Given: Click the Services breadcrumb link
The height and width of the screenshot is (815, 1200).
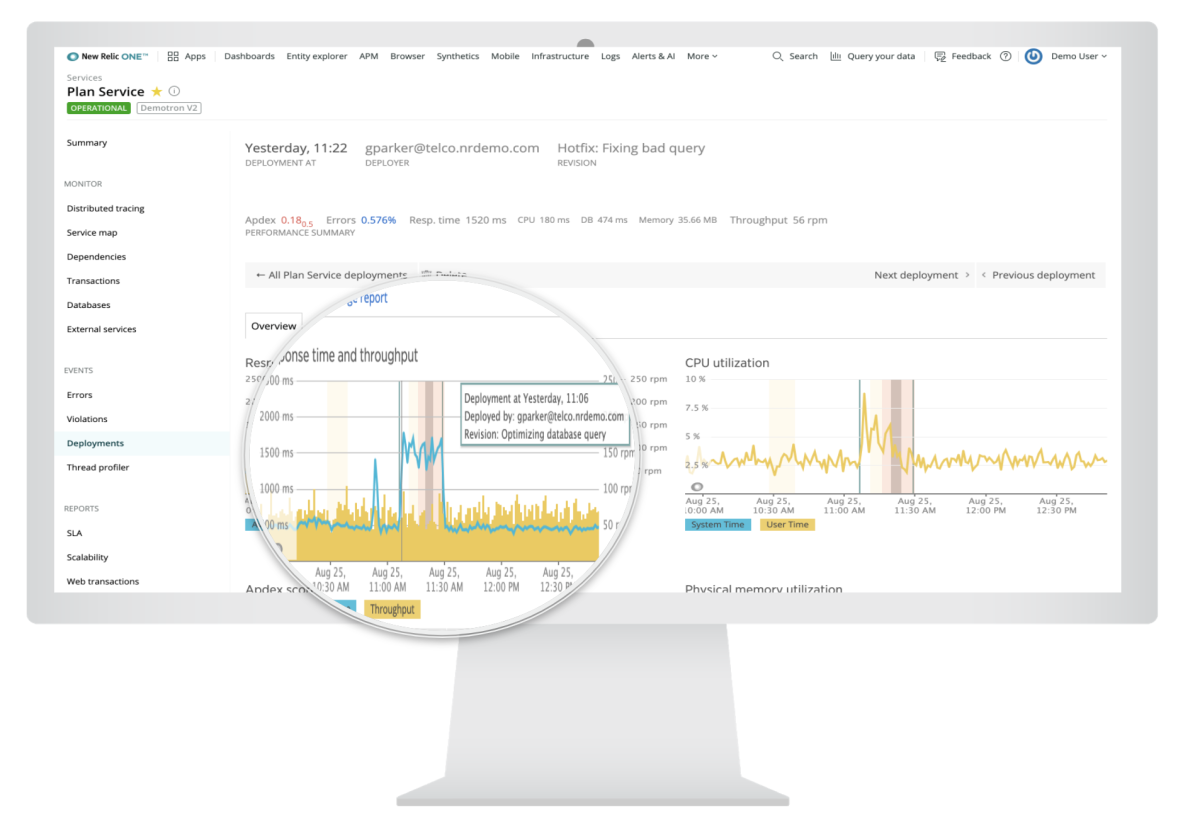Looking at the screenshot, I should 84,77.
